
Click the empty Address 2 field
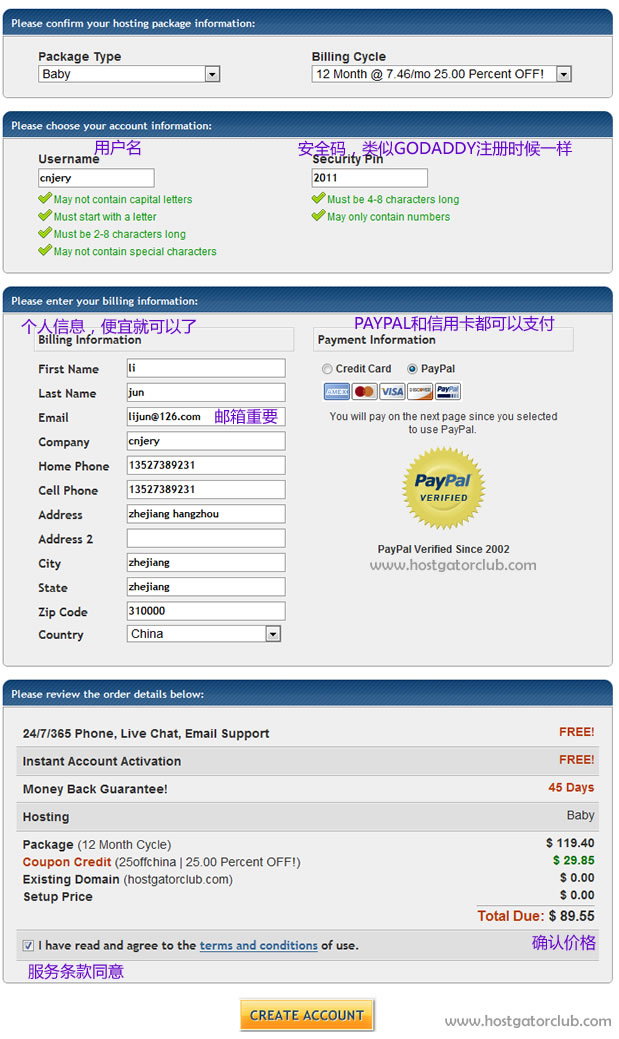(x=206, y=538)
